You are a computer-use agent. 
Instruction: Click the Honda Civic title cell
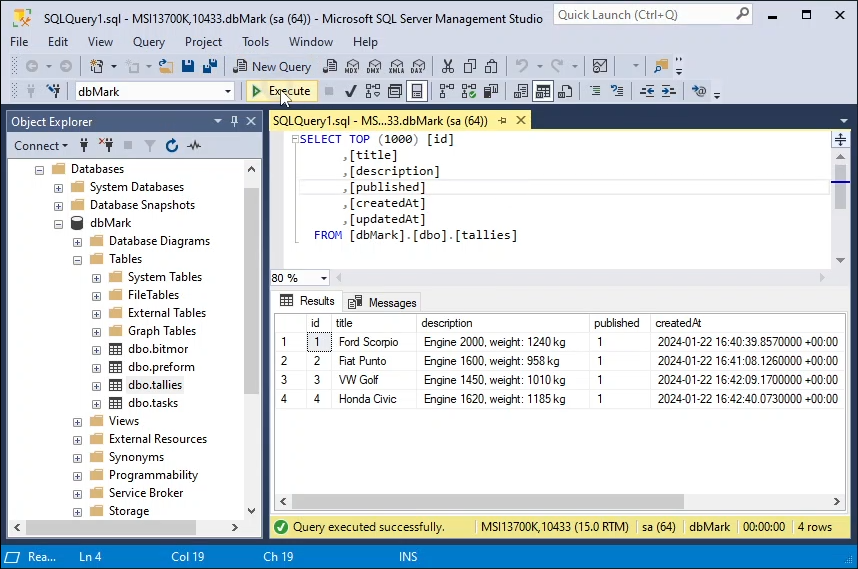pyautogui.click(x=374, y=399)
